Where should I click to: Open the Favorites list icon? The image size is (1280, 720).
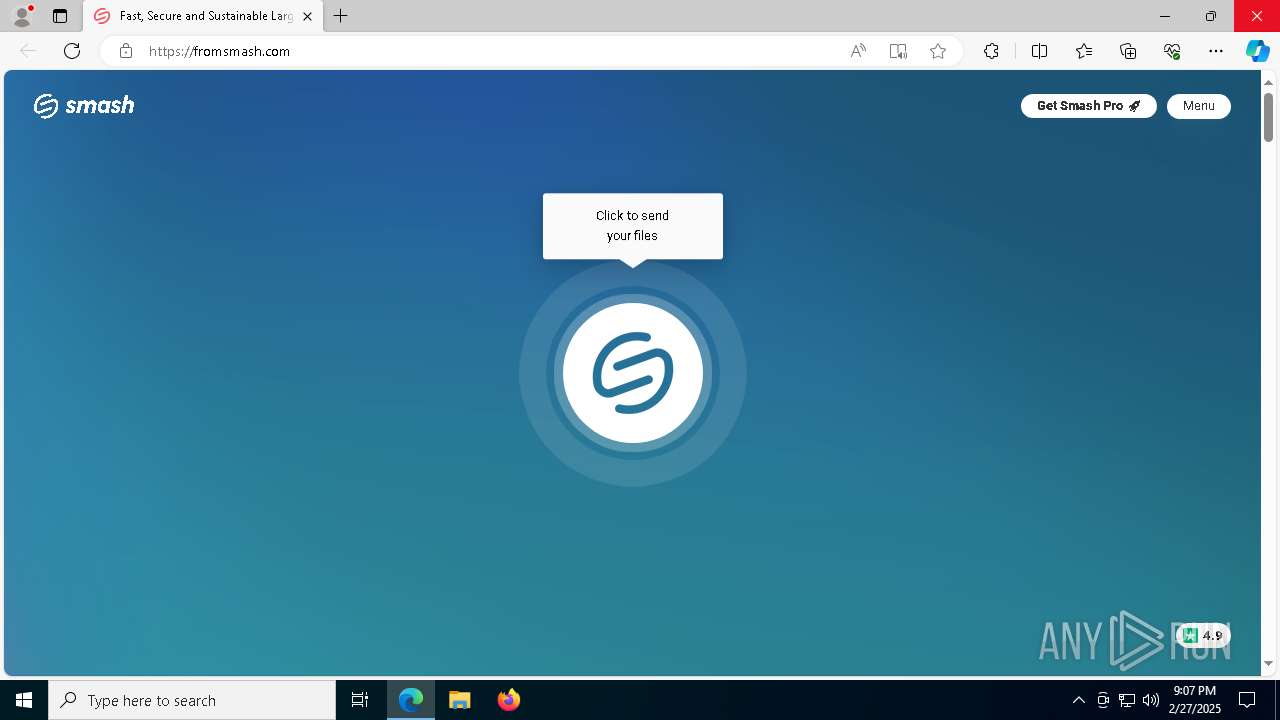[x=1084, y=51]
